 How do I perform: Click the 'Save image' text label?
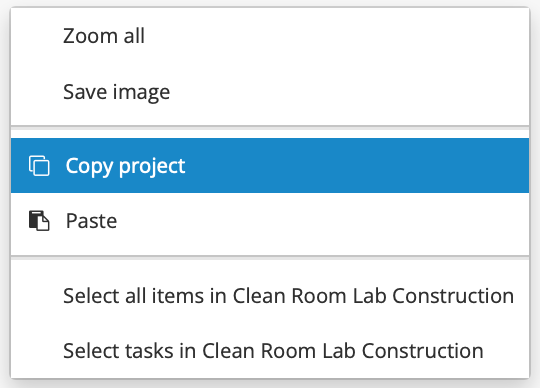click(x=116, y=92)
